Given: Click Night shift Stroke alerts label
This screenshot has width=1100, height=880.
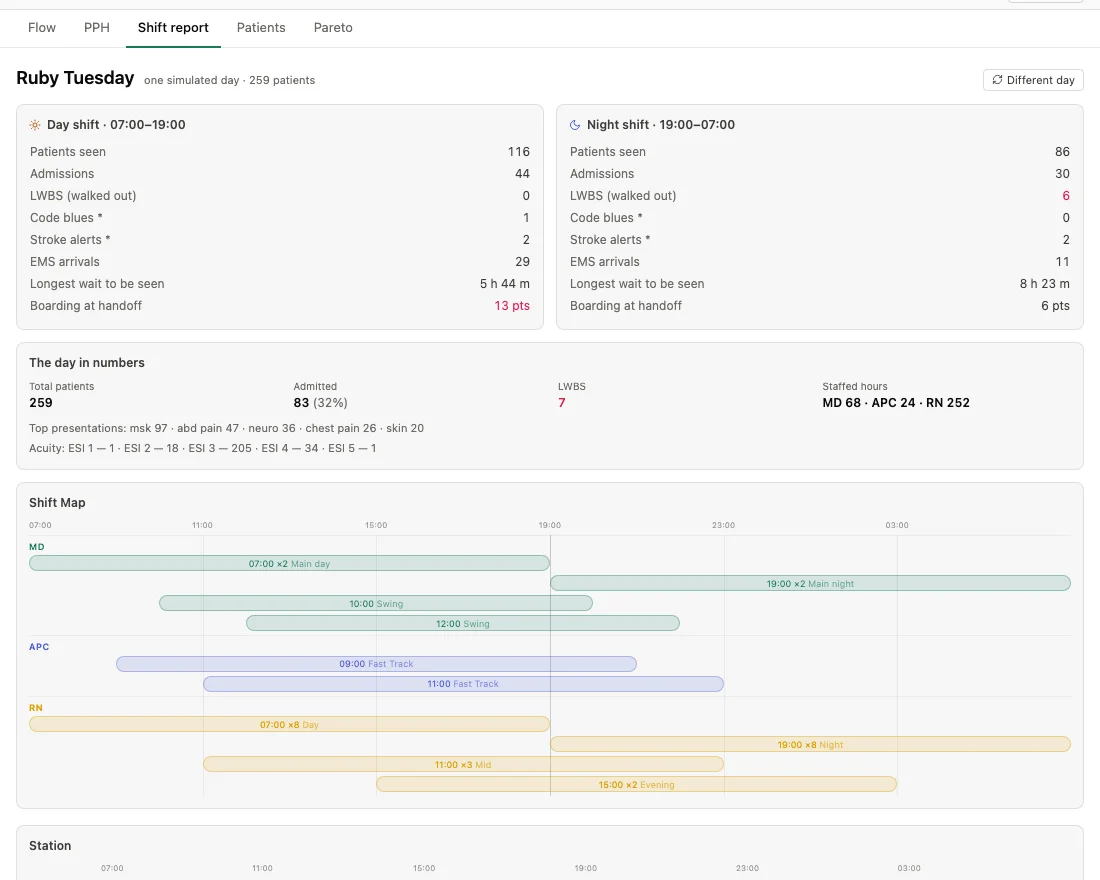Looking at the screenshot, I should pyautogui.click(x=610, y=239).
